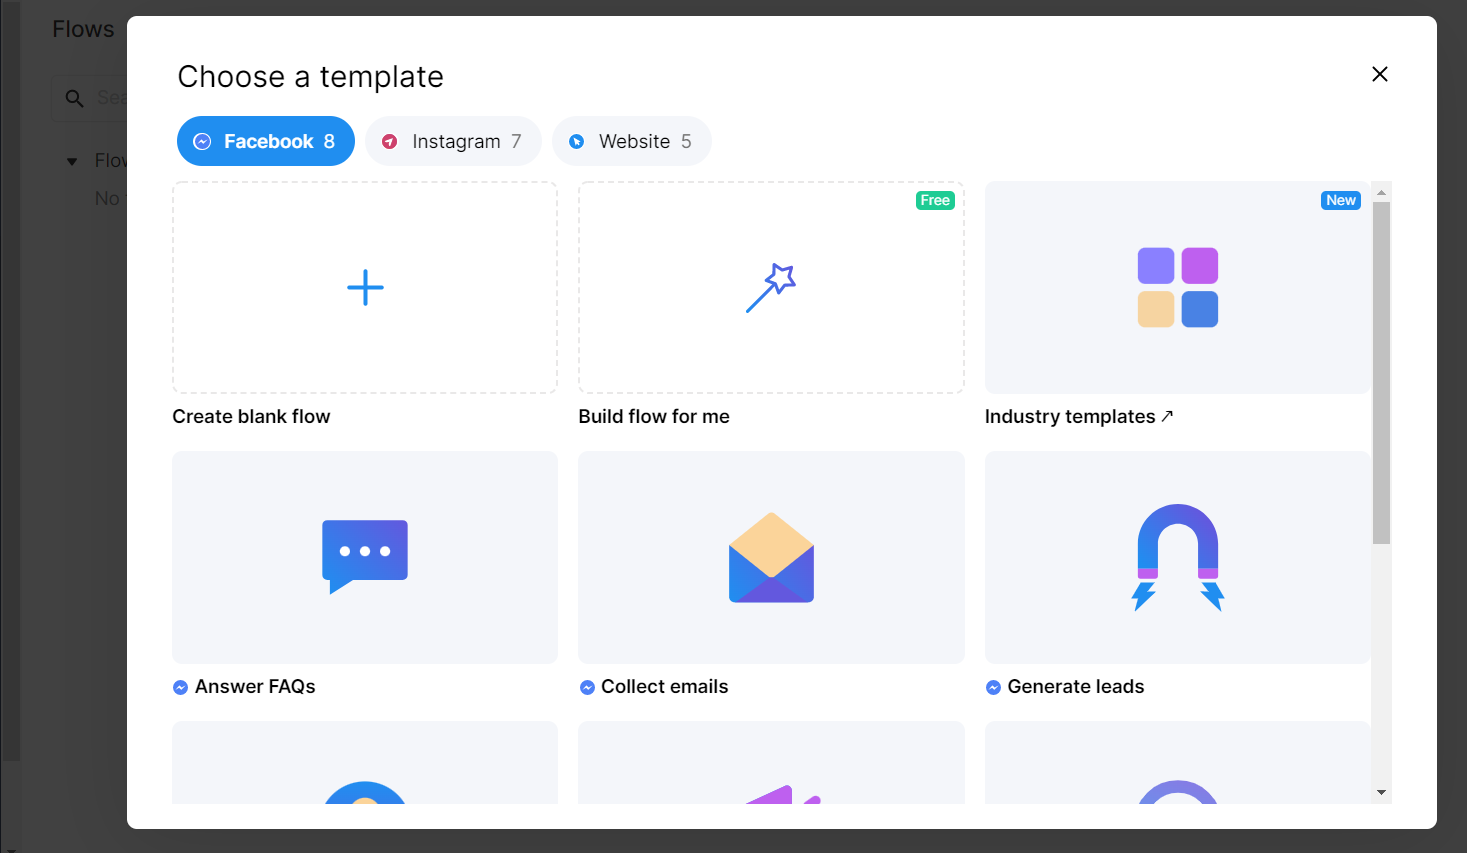
Task: Click the scroll down arrow in template list
Action: pos(1381,792)
